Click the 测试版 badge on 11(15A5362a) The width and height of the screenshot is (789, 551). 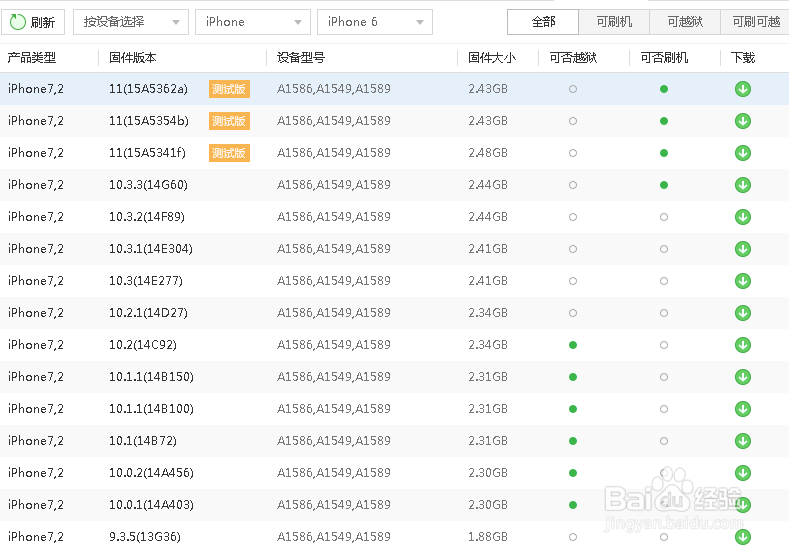coord(229,89)
